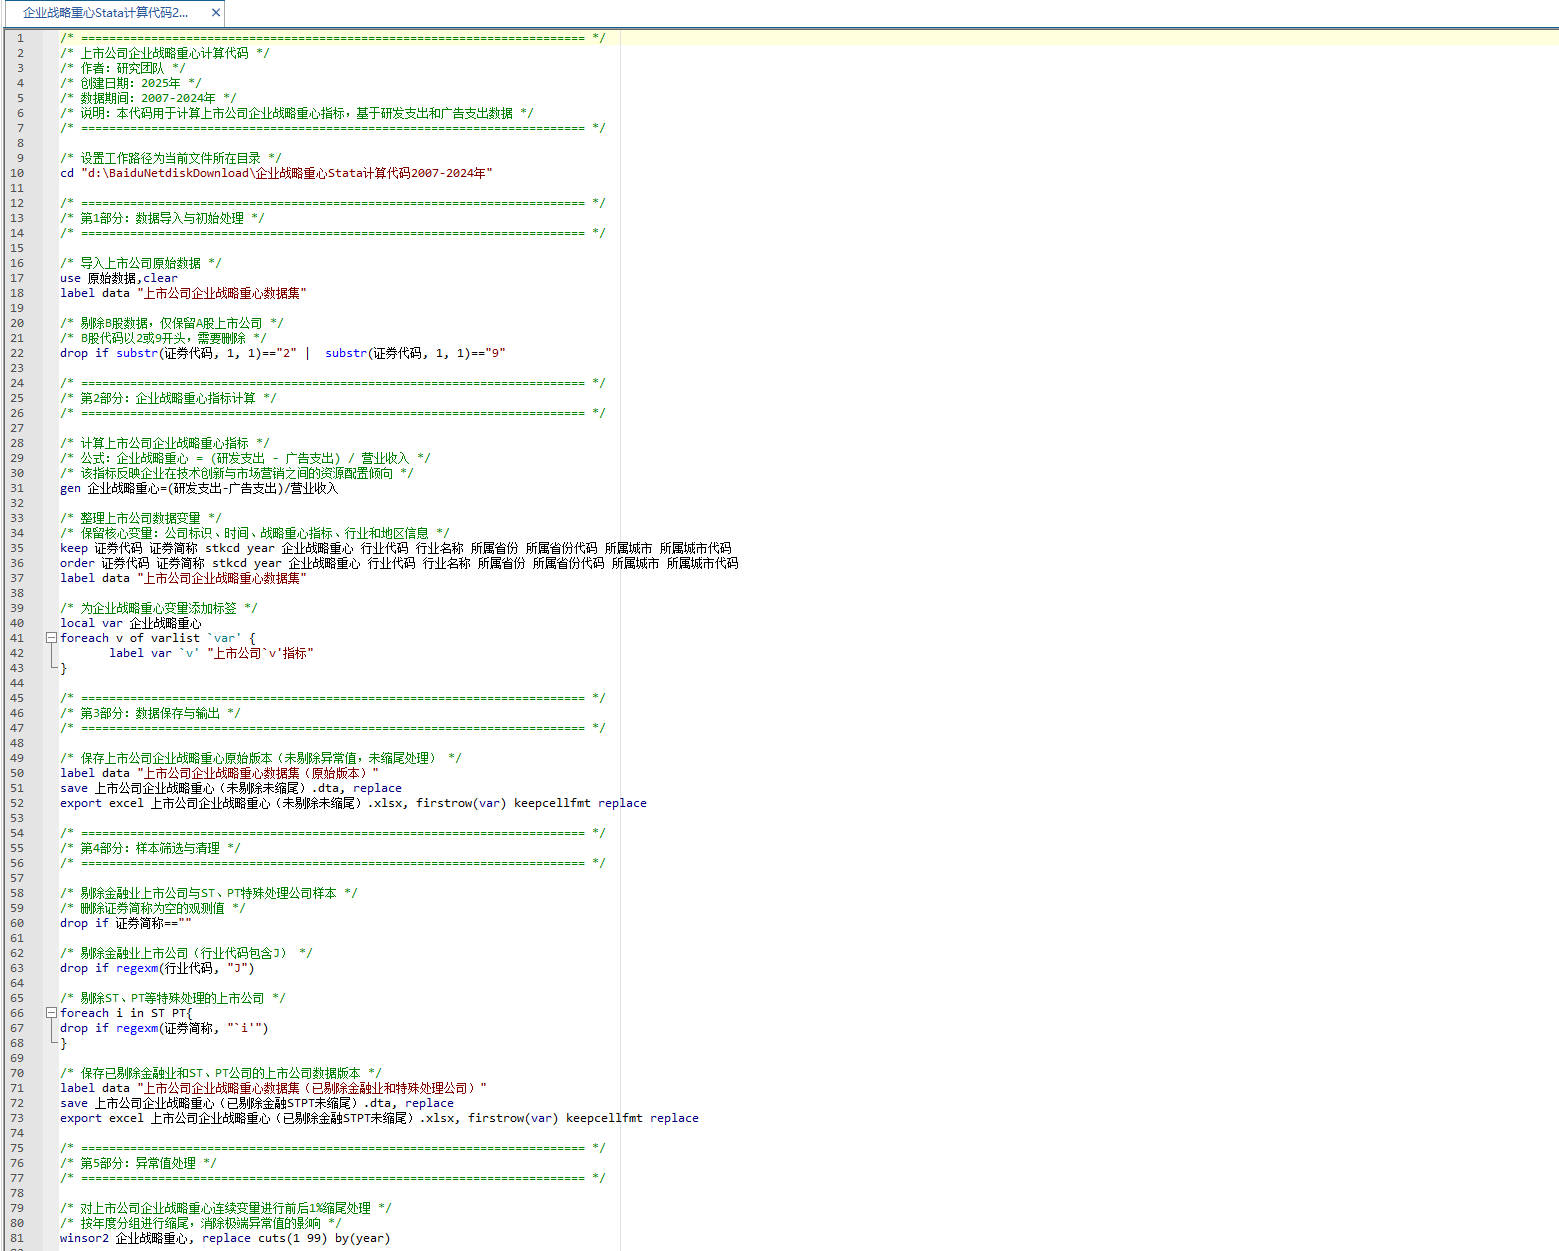Image resolution: width=1559 pixels, height=1251 pixels.
Task: Click the winsor2 command line
Action: click(224, 1238)
